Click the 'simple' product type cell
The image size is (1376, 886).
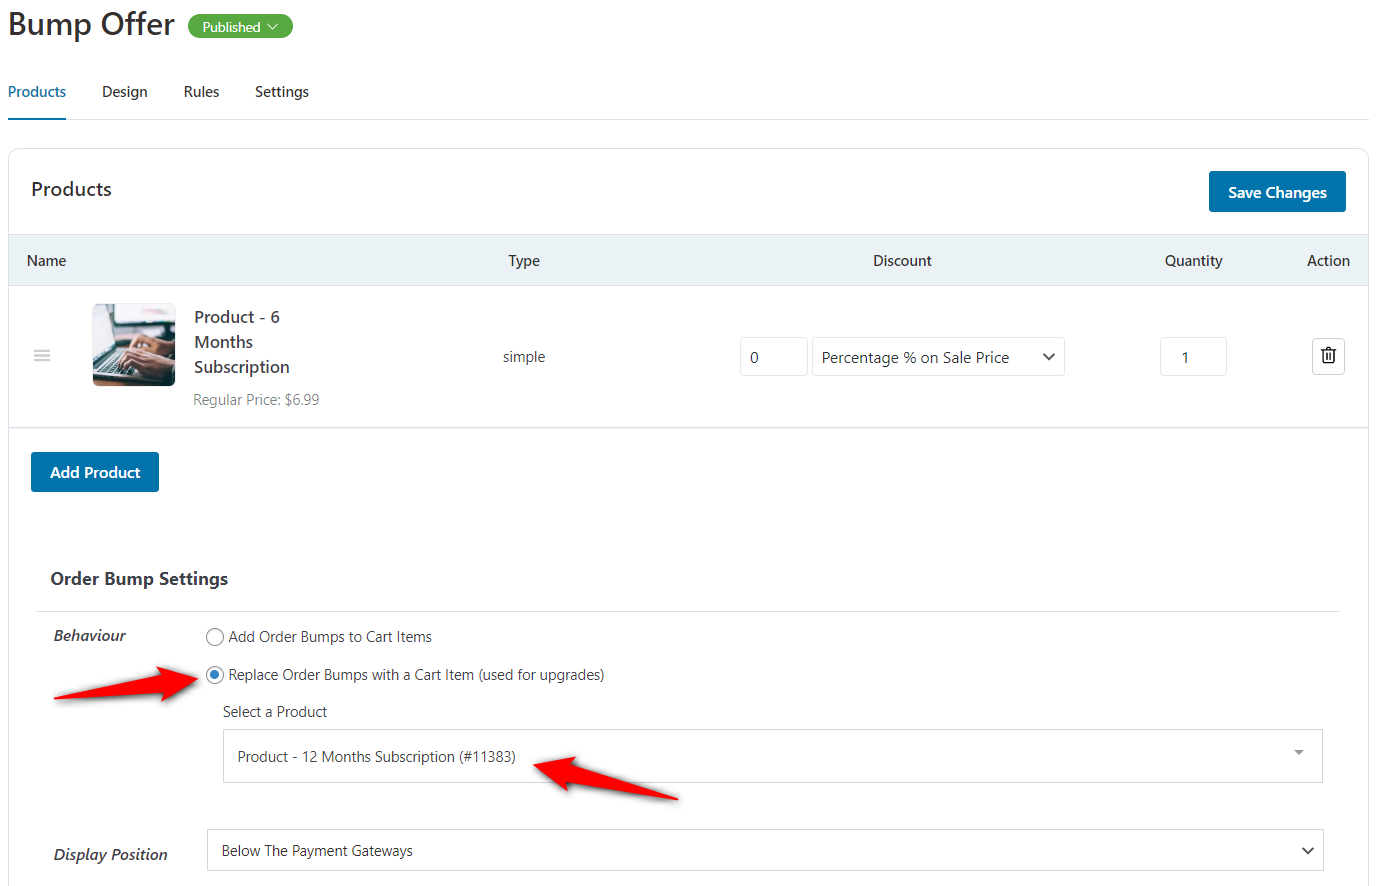(524, 357)
